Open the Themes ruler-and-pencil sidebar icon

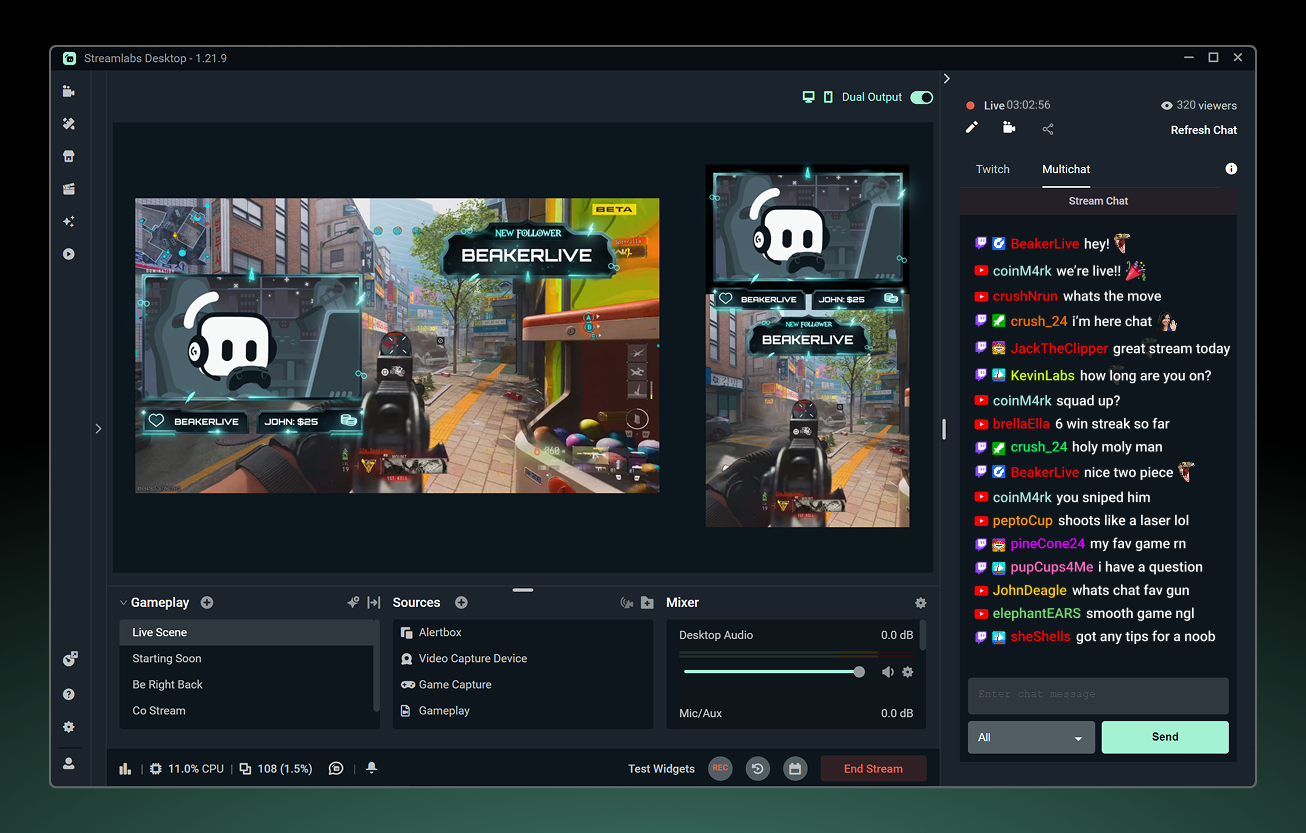click(69, 124)
